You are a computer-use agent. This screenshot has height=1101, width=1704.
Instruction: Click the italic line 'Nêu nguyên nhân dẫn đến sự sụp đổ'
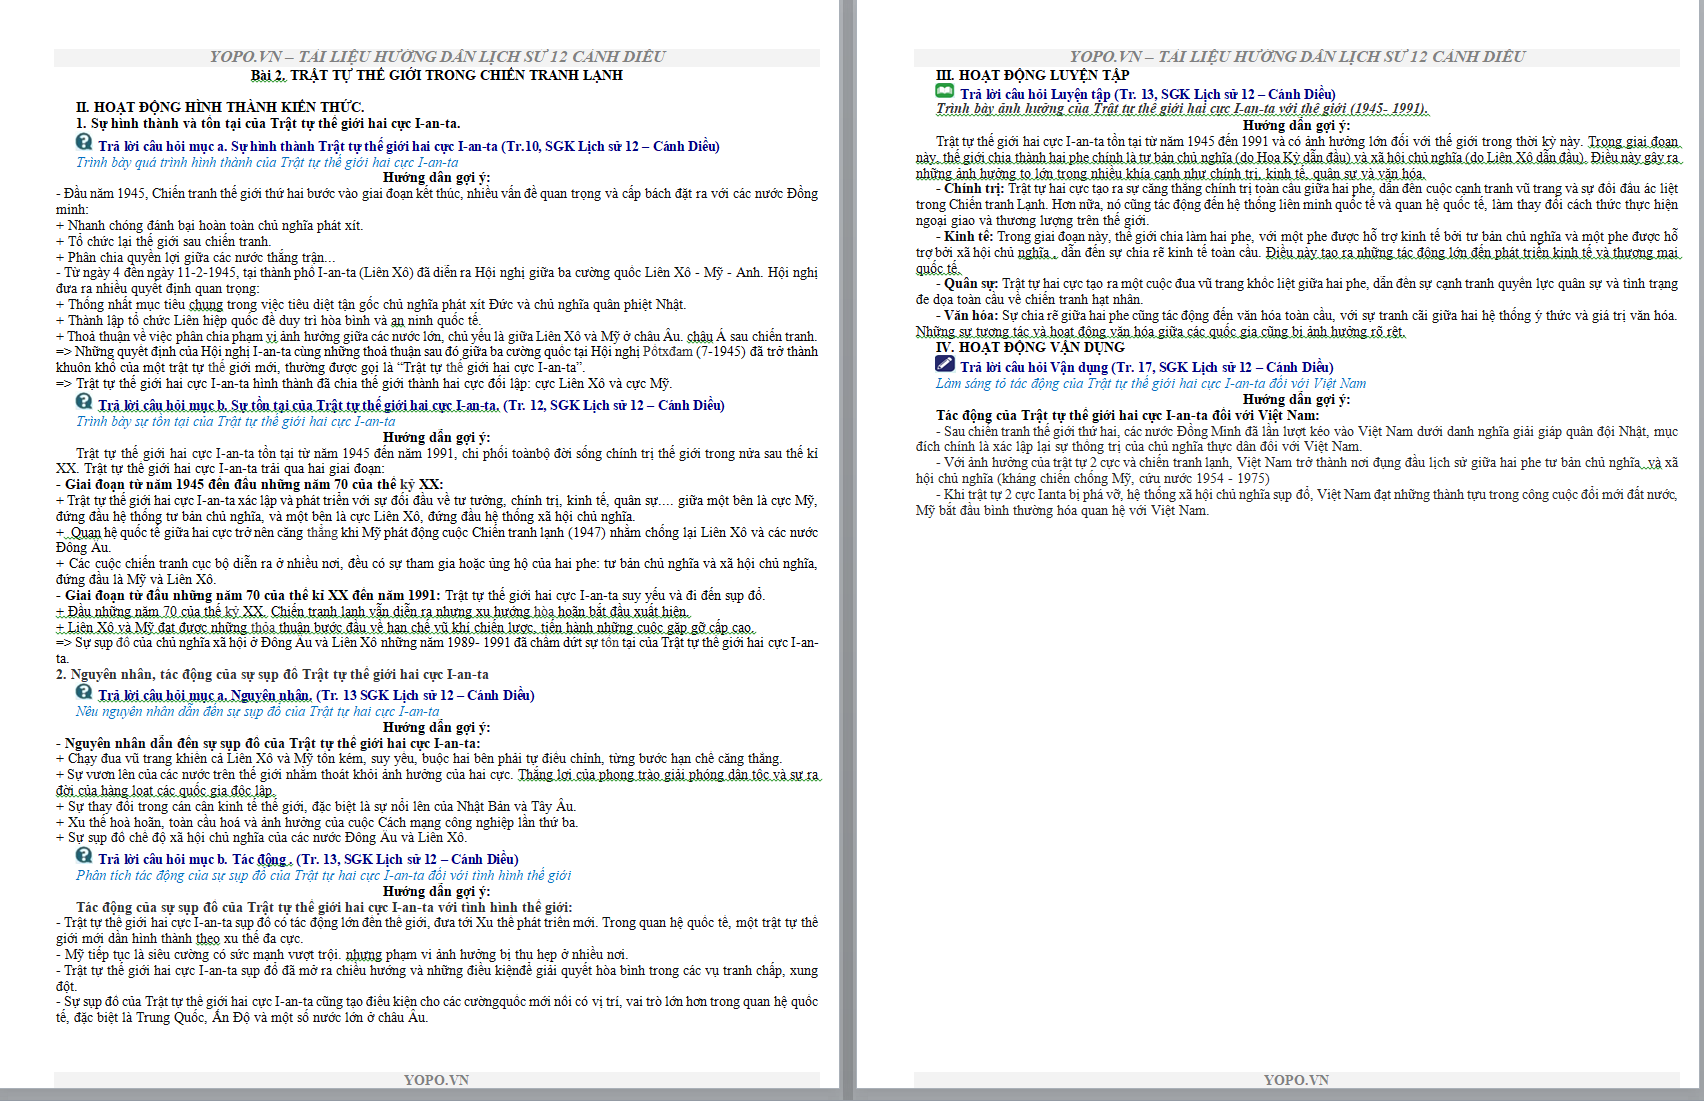click(257, 711)
